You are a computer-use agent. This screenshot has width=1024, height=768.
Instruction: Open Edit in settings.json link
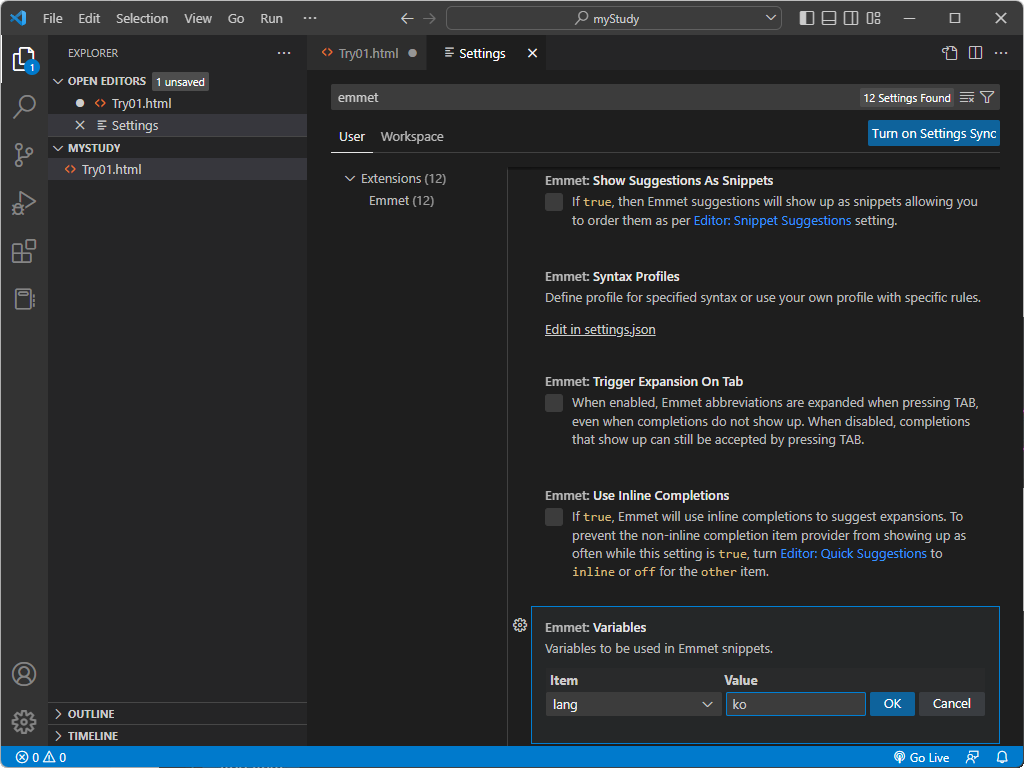(x=600, y=330)
